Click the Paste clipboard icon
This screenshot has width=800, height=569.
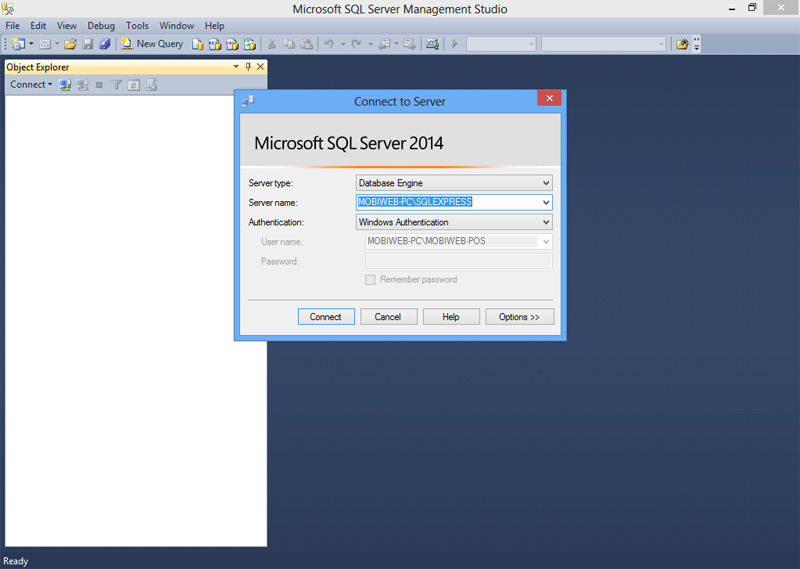(x=307, y=44)
